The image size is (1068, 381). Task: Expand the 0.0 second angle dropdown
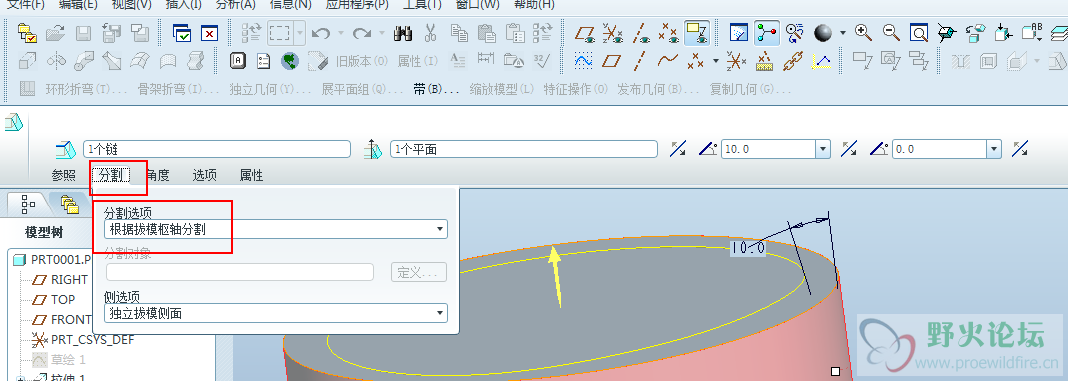point(994,149)
